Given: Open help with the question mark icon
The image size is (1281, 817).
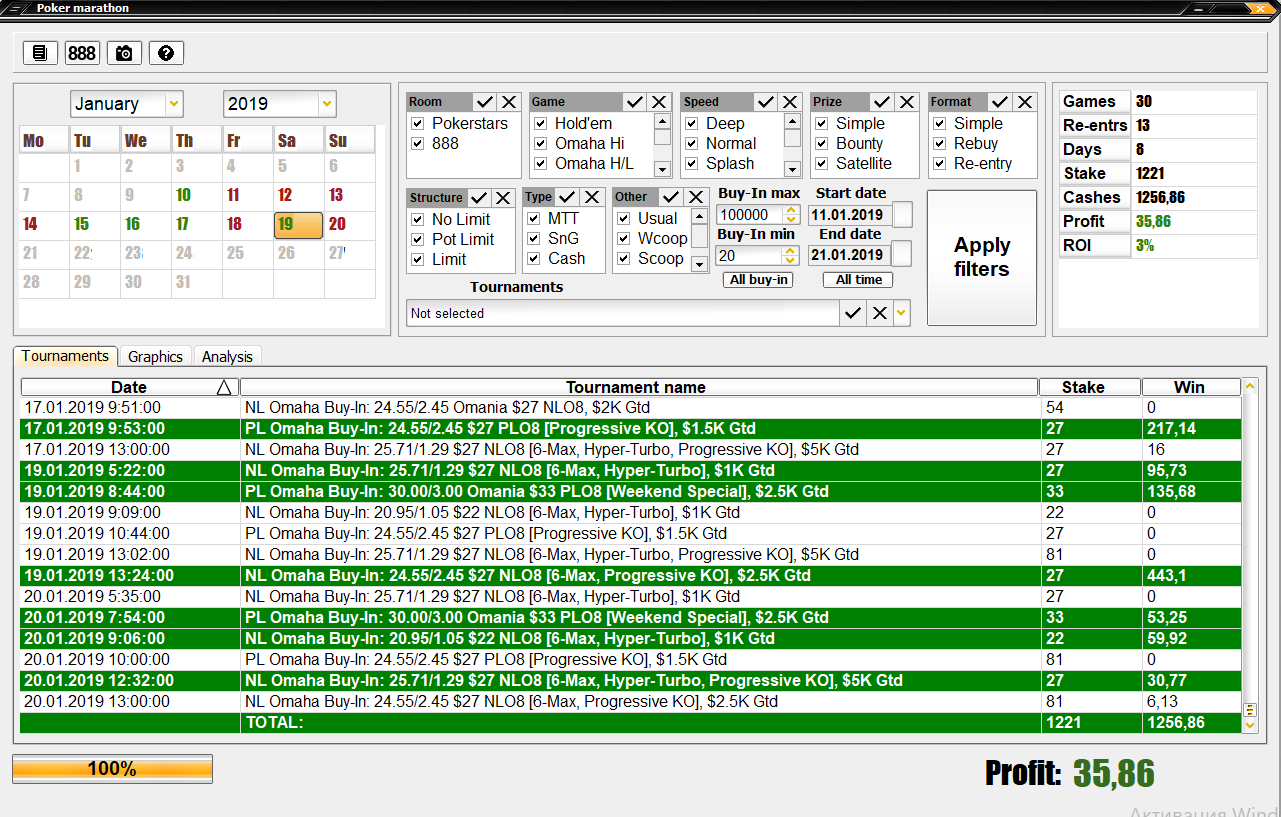Looking at the screenshot, I should [166, 53].
